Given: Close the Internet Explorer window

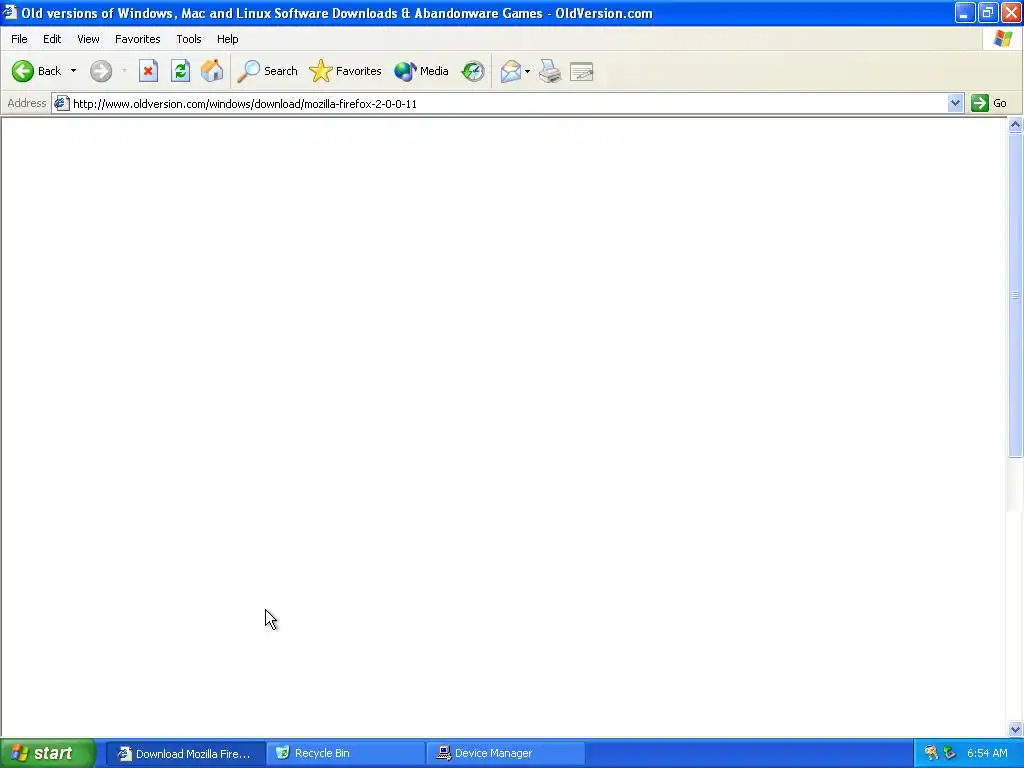Looking at the screenshot, I should [x=1011, y=12].
